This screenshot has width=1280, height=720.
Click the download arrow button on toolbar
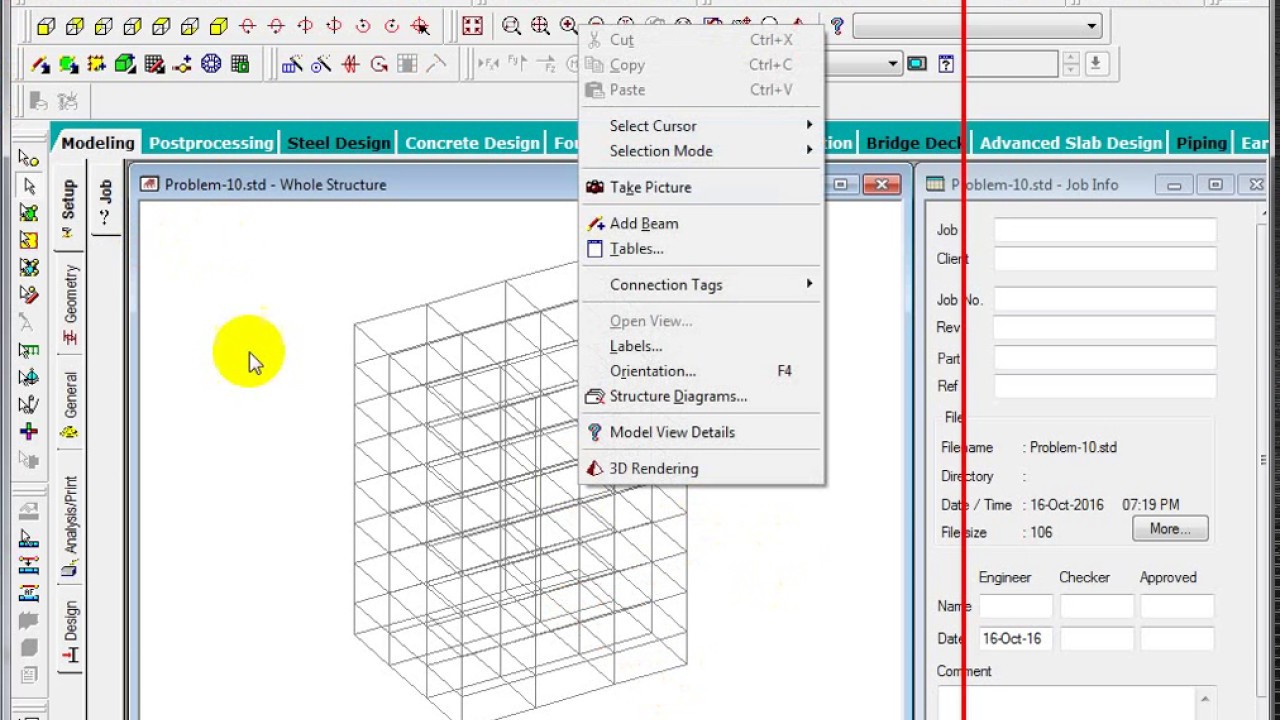click(x=1096, y=64)
